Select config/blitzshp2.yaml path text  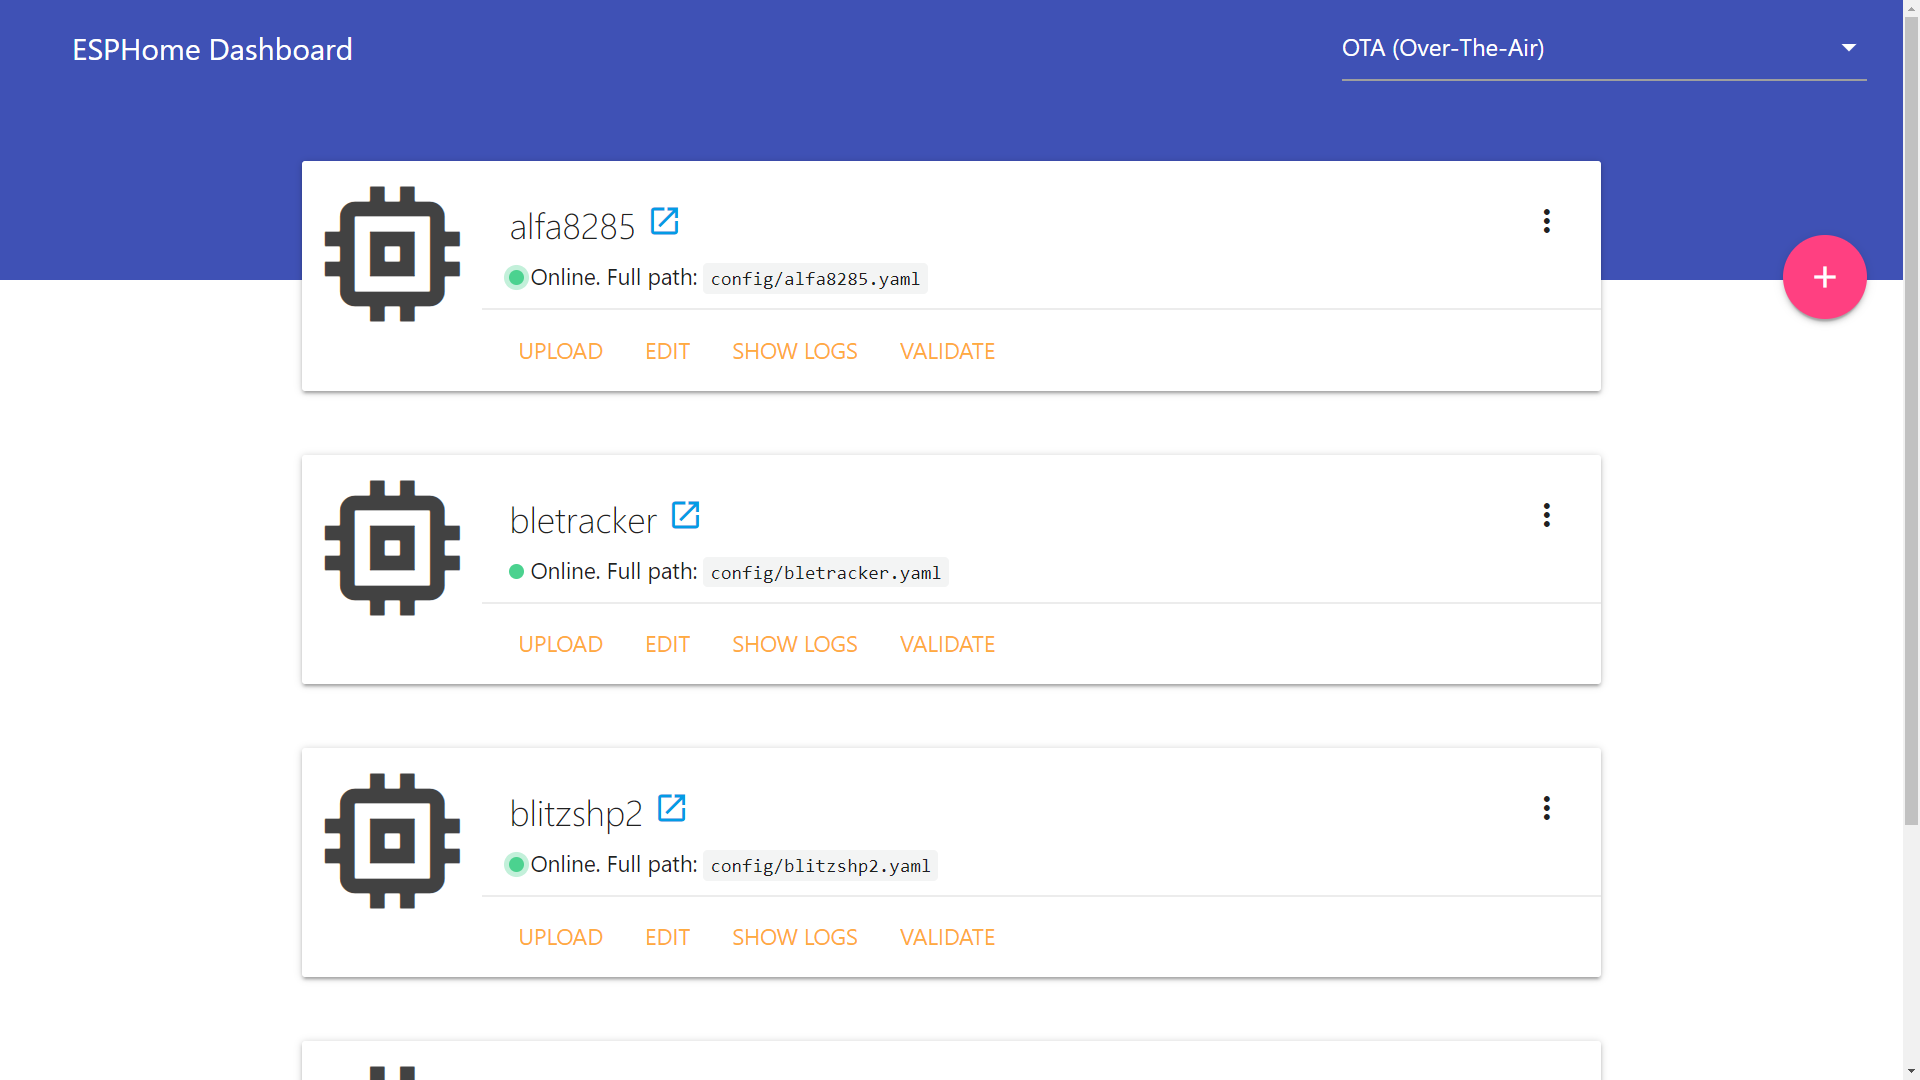pyautogui.click(x=820, y=866)
